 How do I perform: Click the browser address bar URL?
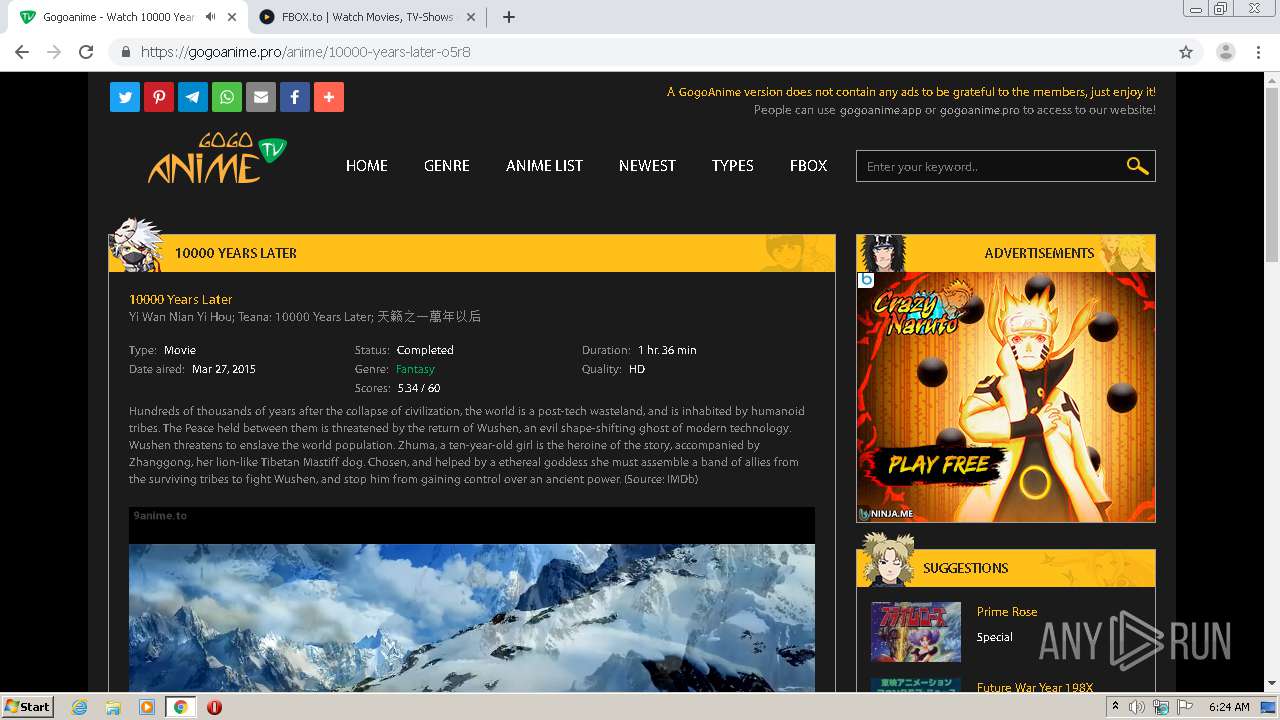pyautogui.click(x=306, y=52)
